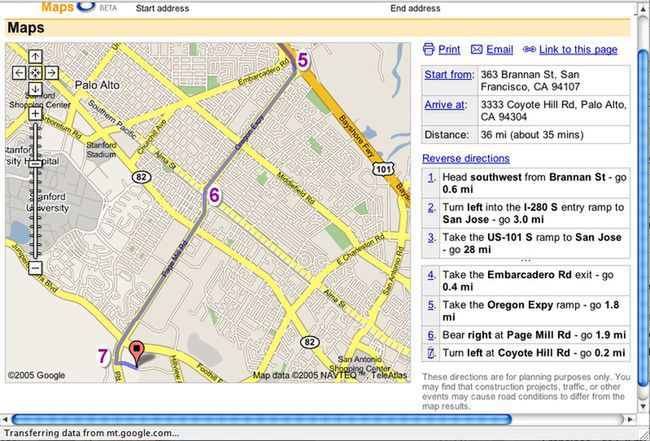Screen dimensions: 650x441
Task: Click the horizontal scrollbar right arrow
Action: (x=630, y=419)
